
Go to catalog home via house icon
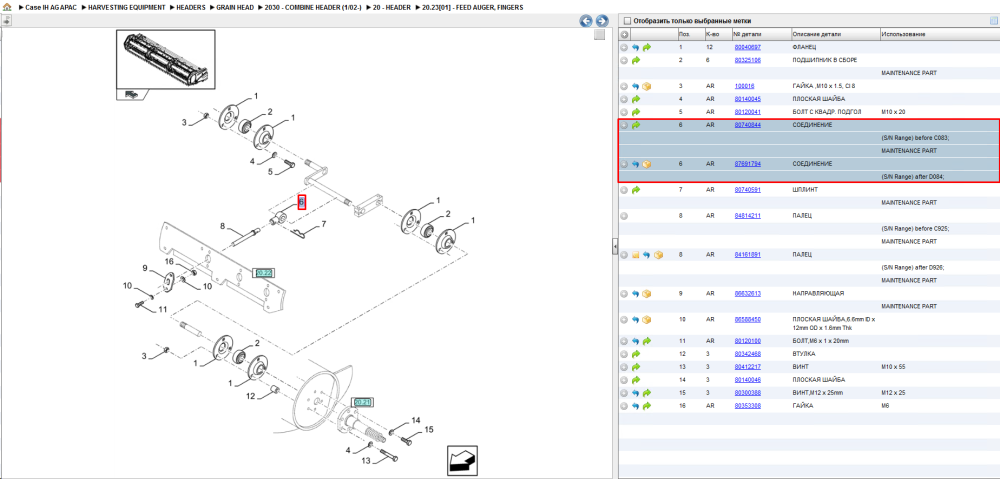[7, 7]
